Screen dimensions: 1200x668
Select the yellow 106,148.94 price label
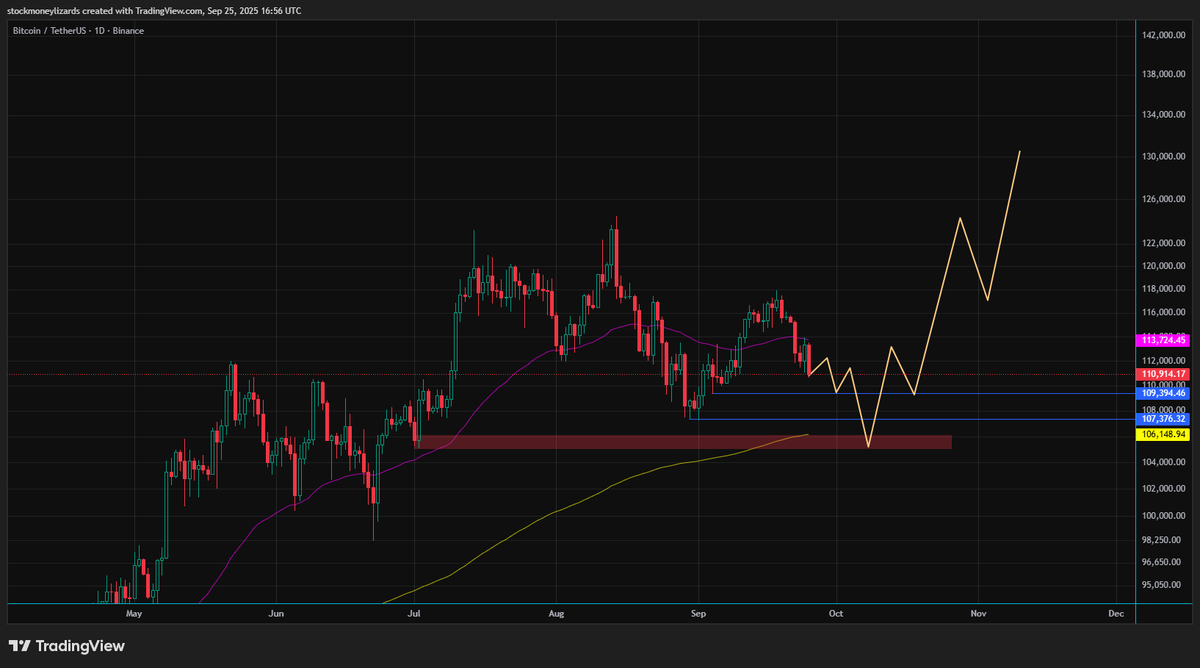coord(1163,435)
